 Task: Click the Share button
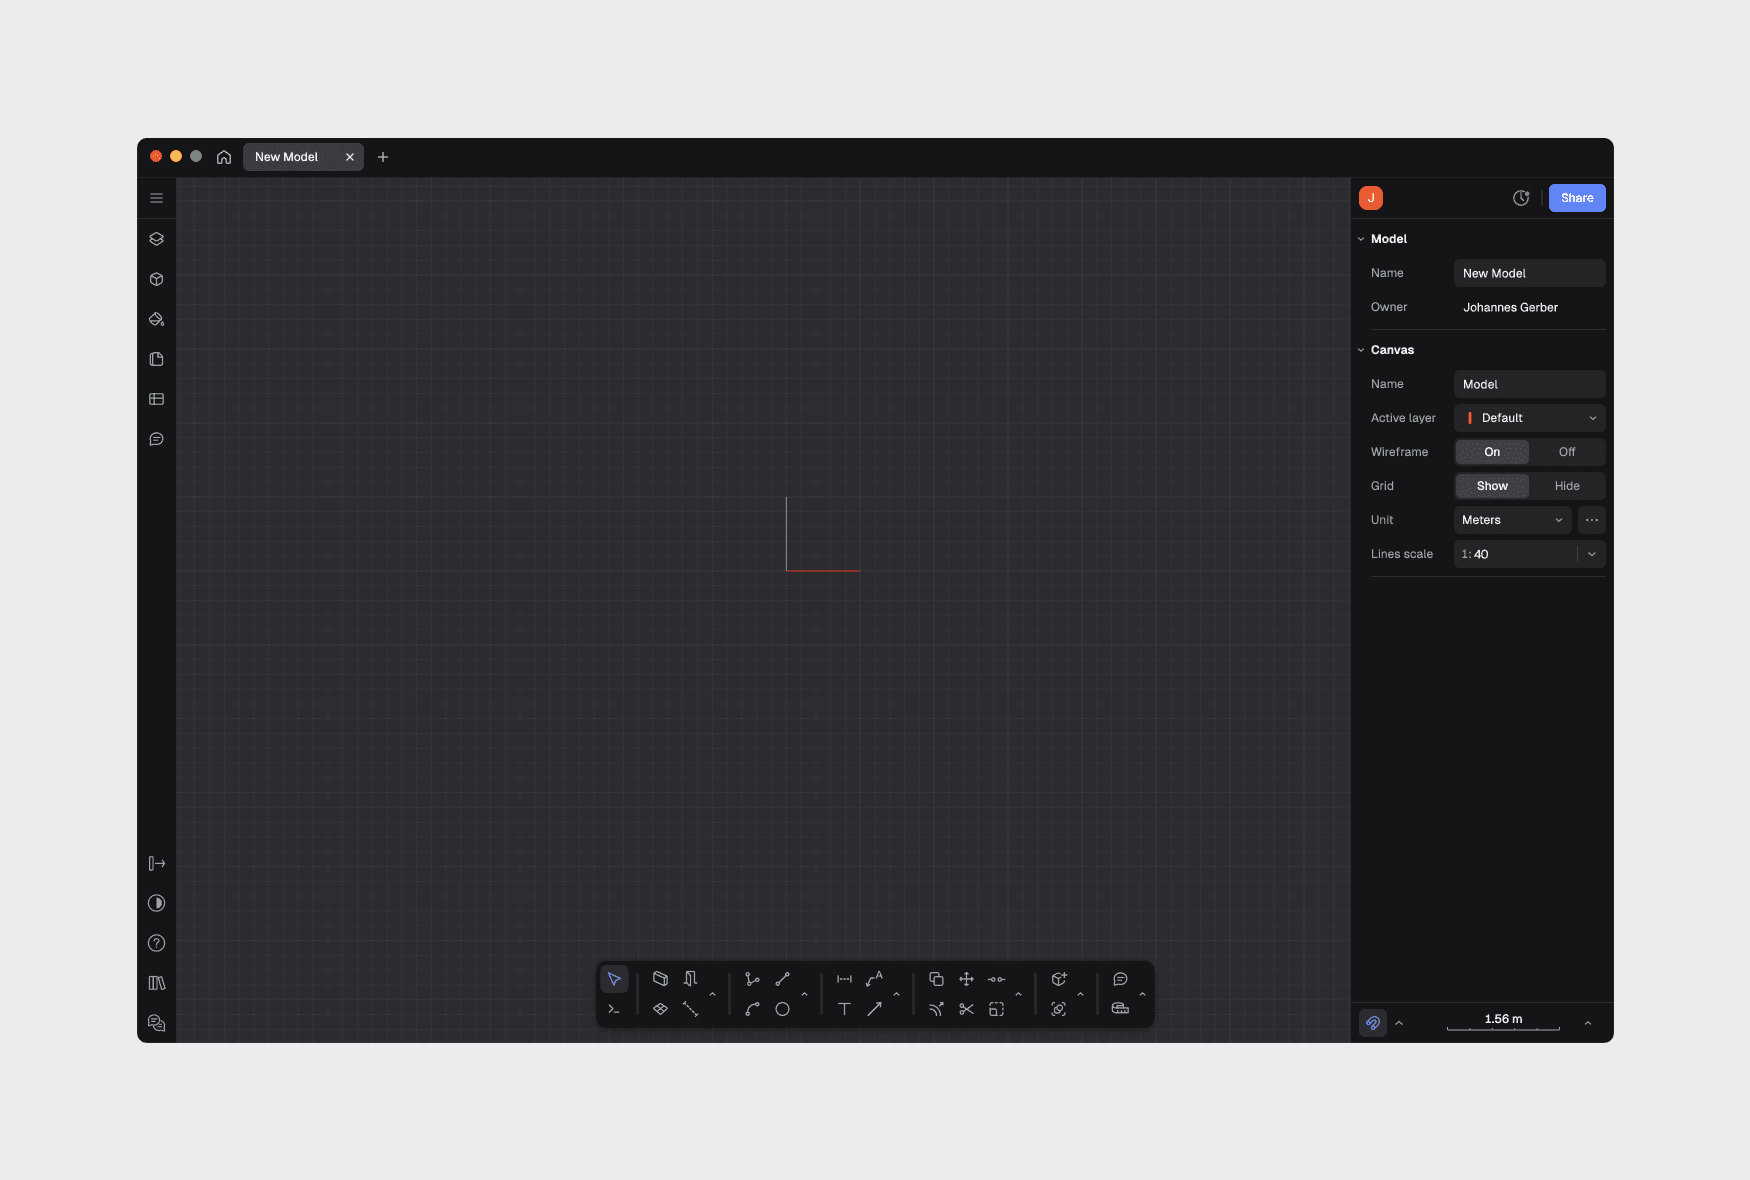[x=1577, y=198]
